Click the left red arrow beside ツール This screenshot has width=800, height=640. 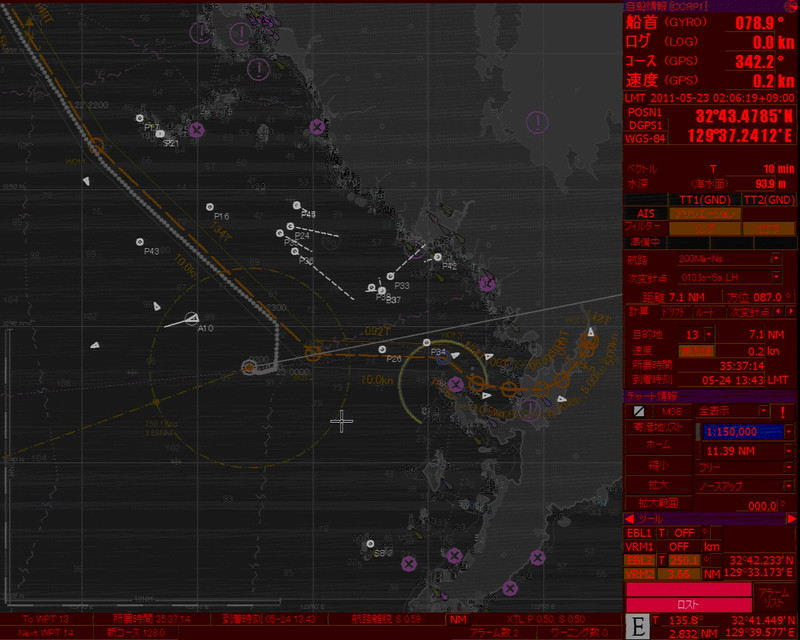tap(629, 518)
